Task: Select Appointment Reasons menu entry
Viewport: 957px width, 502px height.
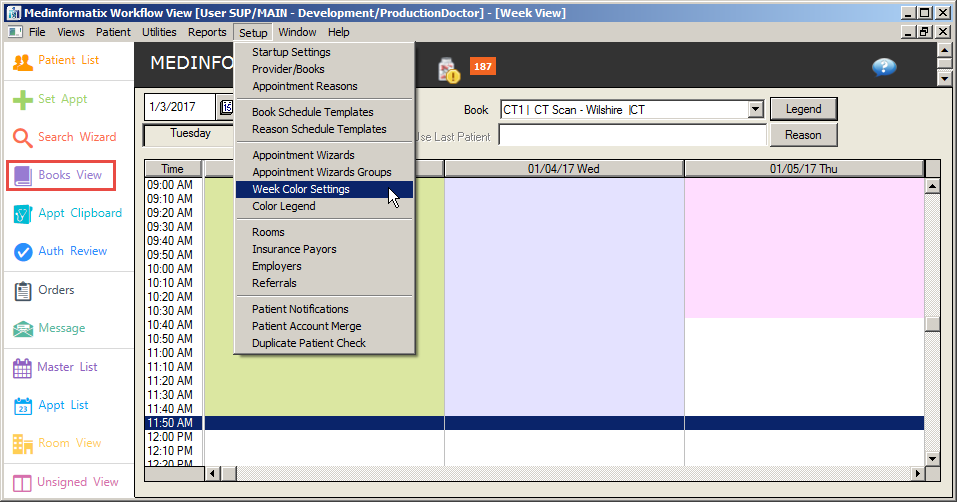Action: pyautogui.click(x=304, y=86)
